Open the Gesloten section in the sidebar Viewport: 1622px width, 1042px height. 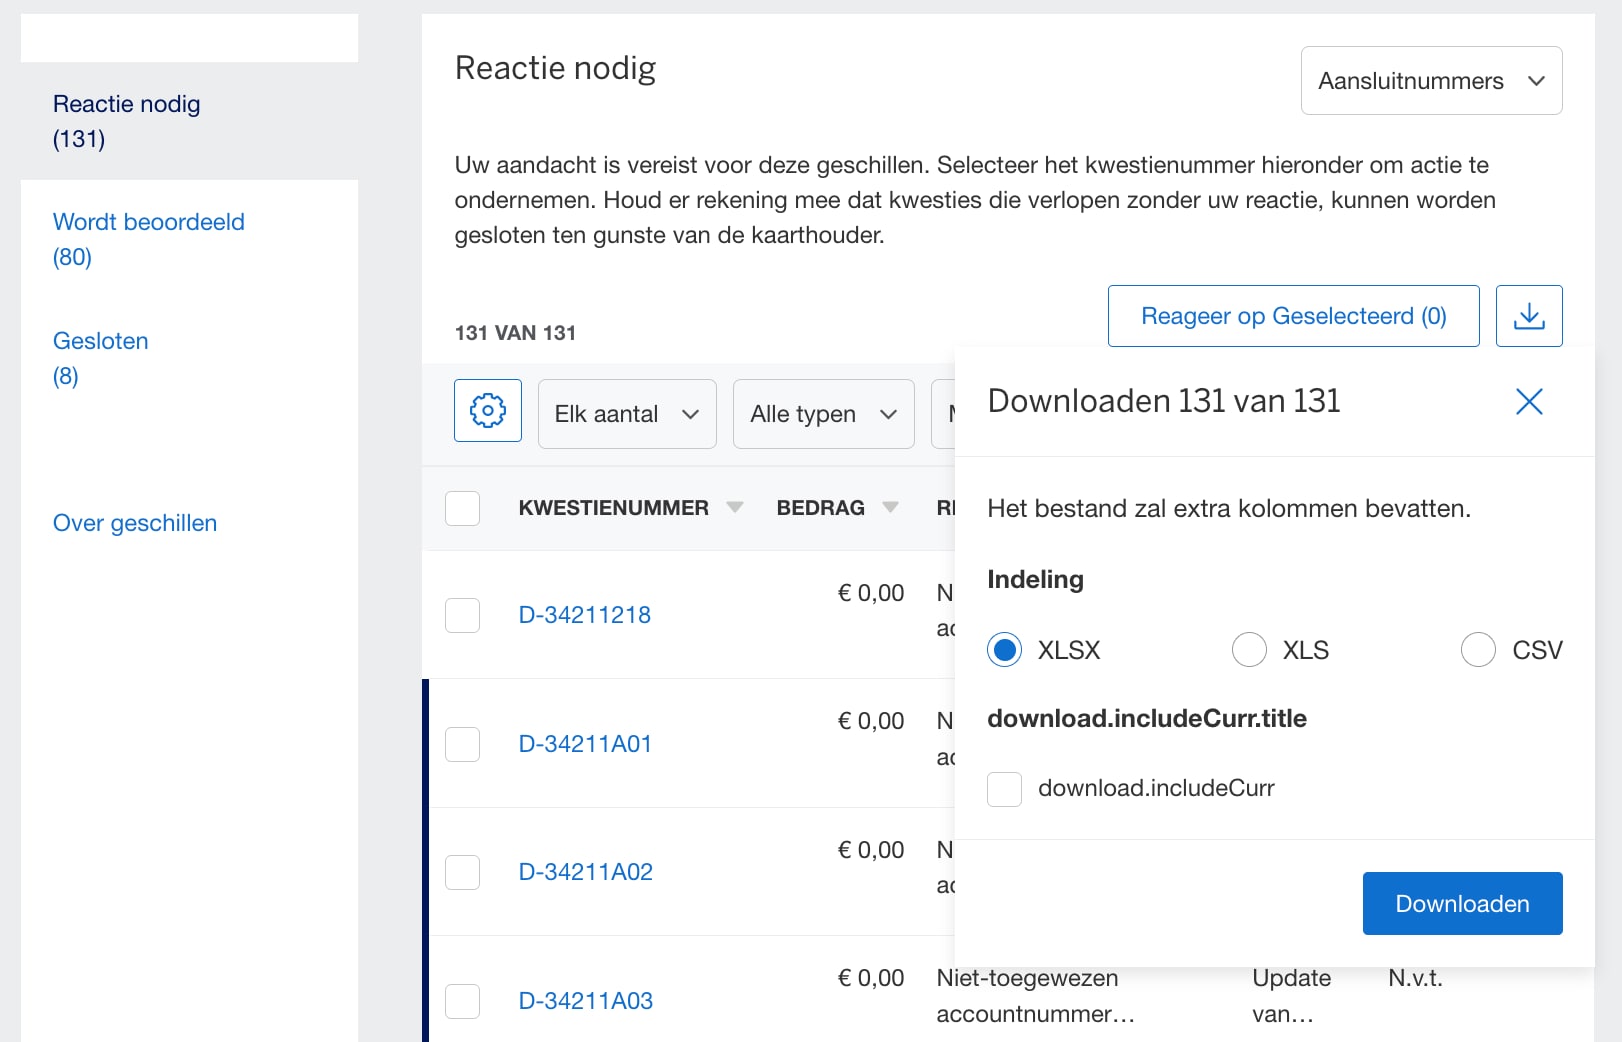(100, 340)
